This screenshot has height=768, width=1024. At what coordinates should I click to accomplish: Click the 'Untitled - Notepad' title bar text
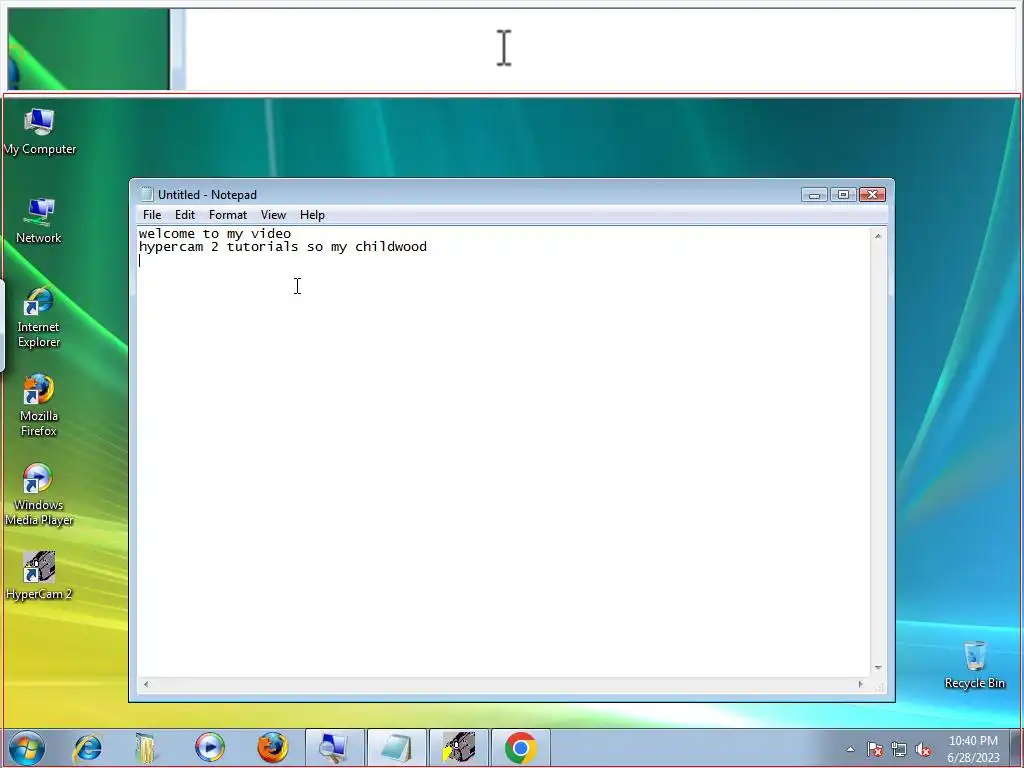coord(207,195)
